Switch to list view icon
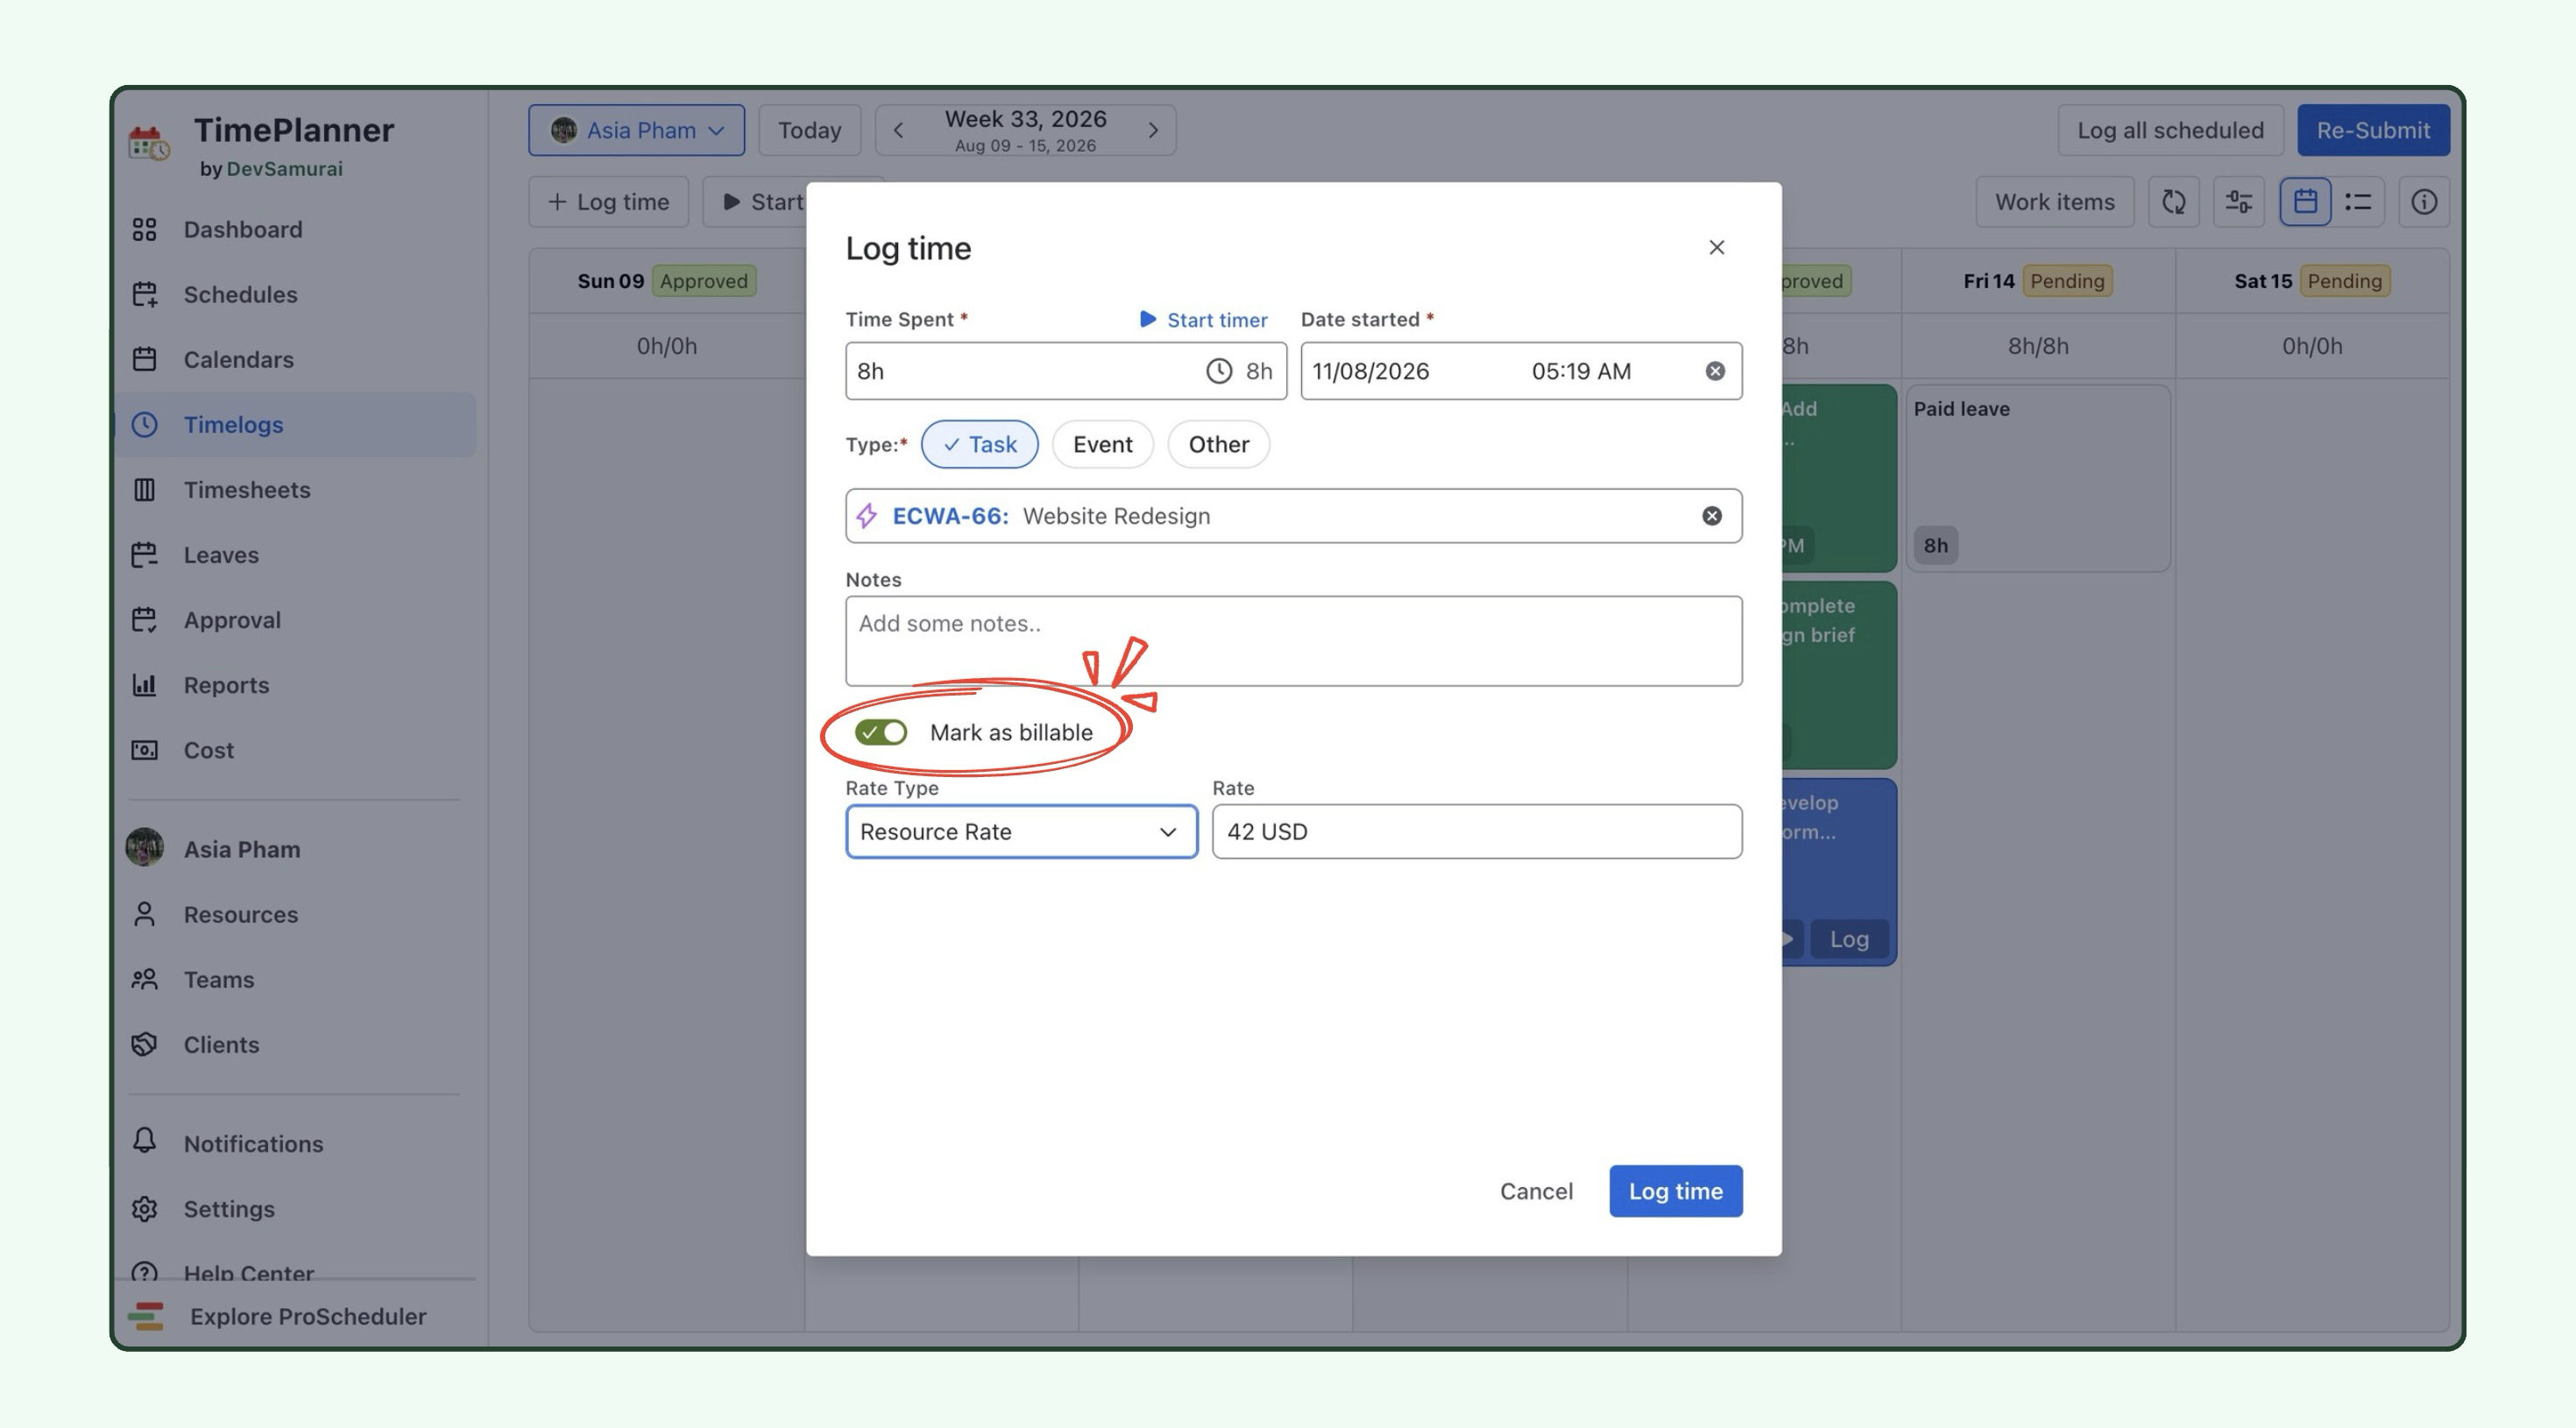This screenshot has width=2576, height=1428. click(x=2358, y=202)
